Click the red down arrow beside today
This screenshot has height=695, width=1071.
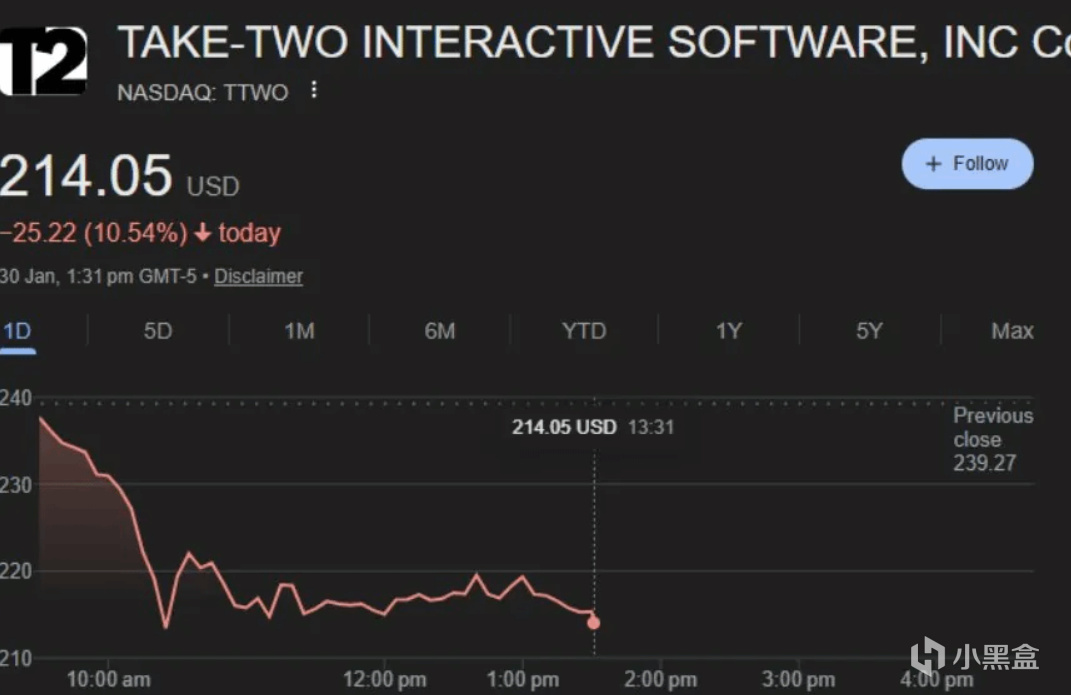[202, 234]
